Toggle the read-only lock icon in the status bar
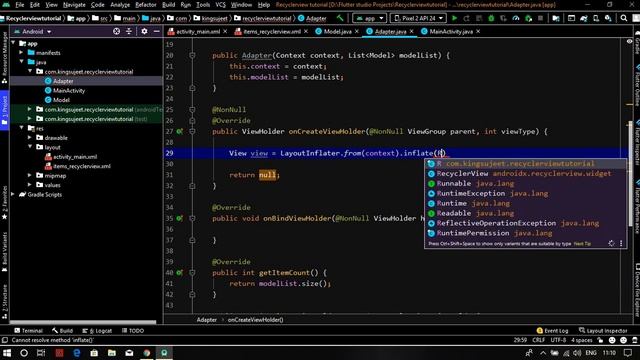The height and width of the screenshot is (360, 640). (600, 340)
